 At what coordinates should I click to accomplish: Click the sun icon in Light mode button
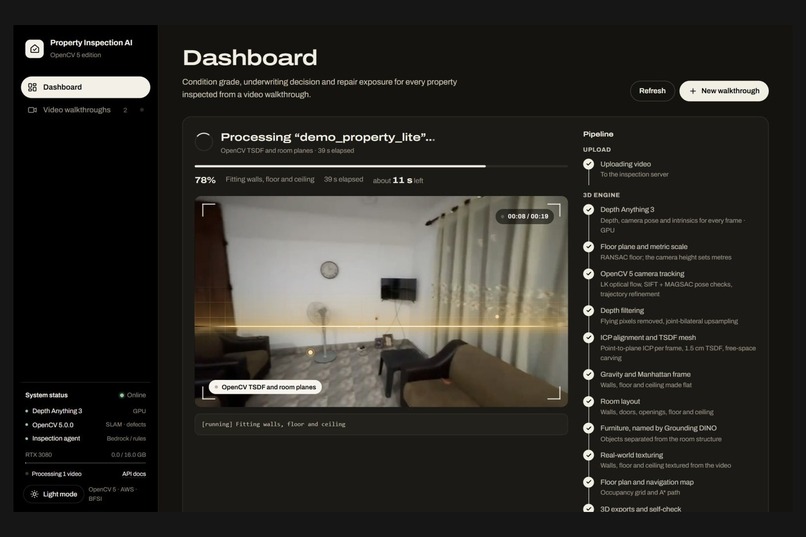34,494
